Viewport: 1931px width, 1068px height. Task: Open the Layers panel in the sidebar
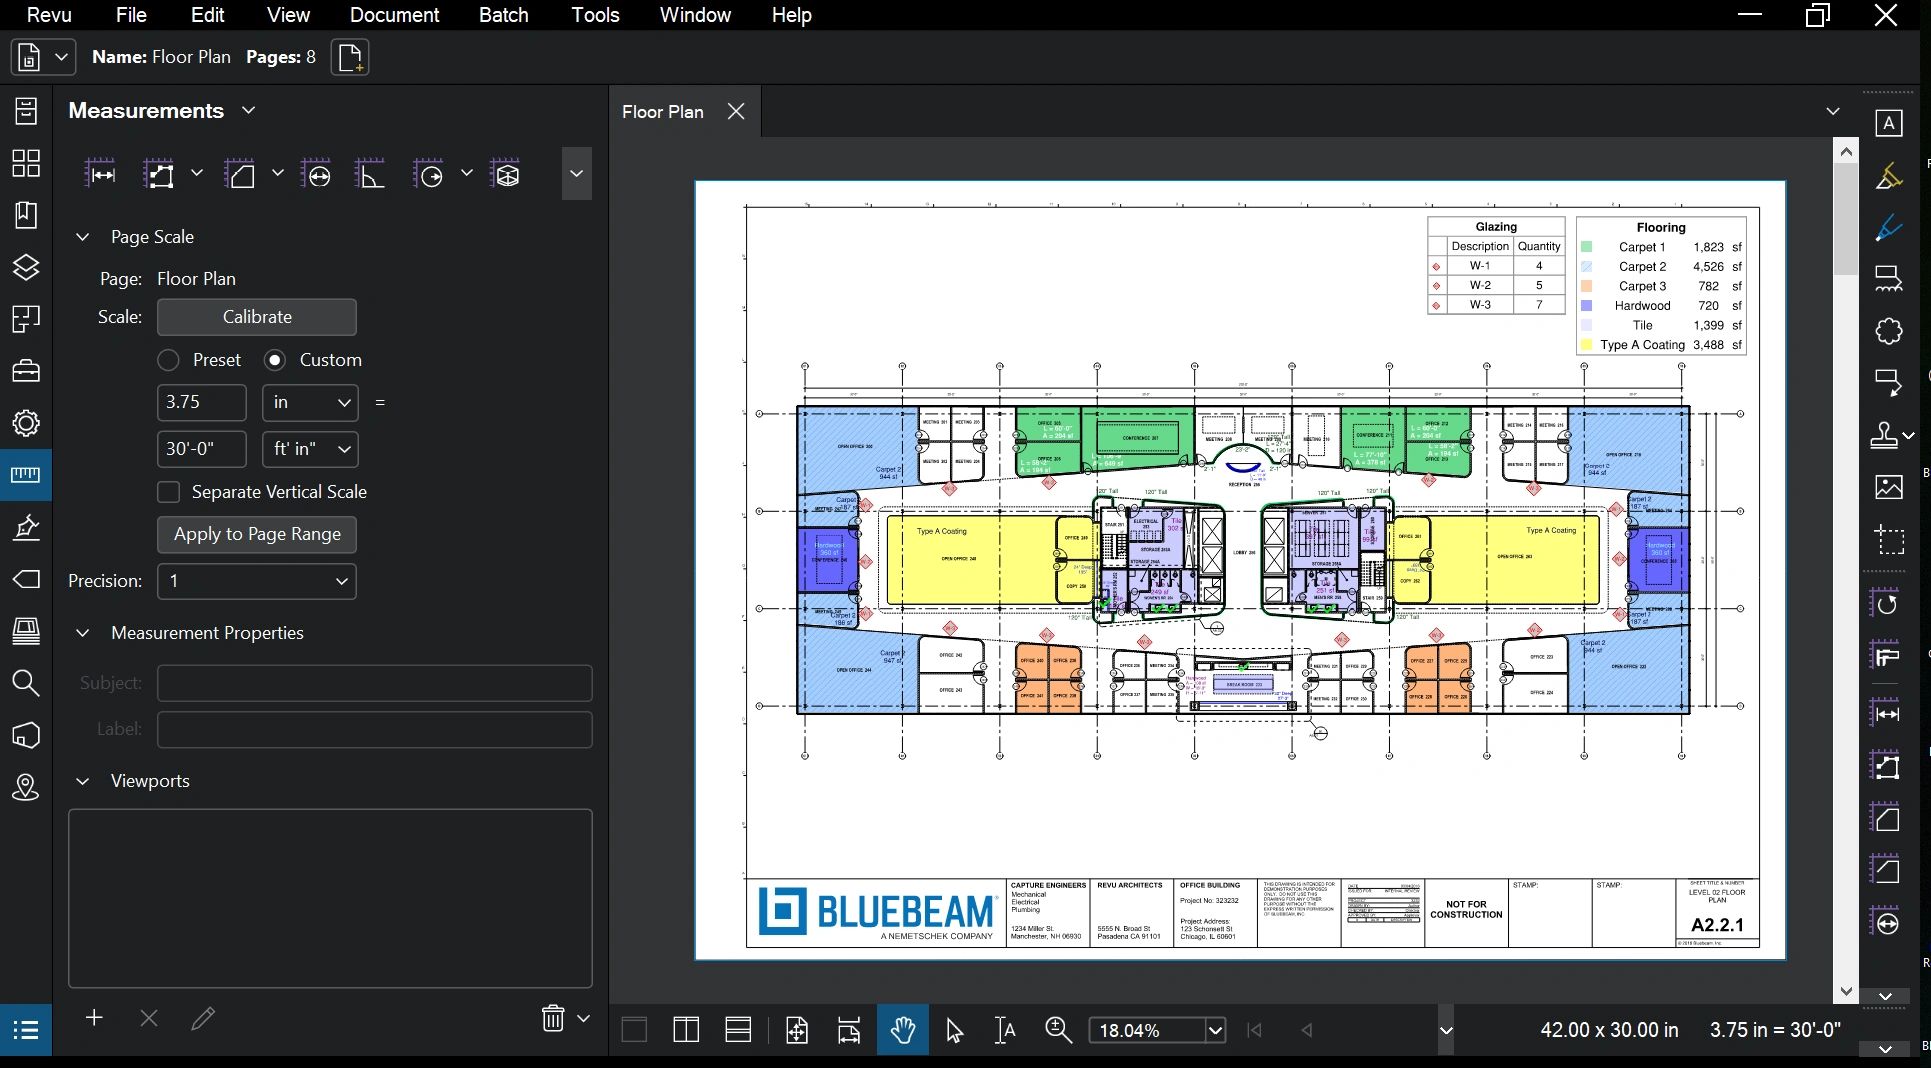pos(25,268)
